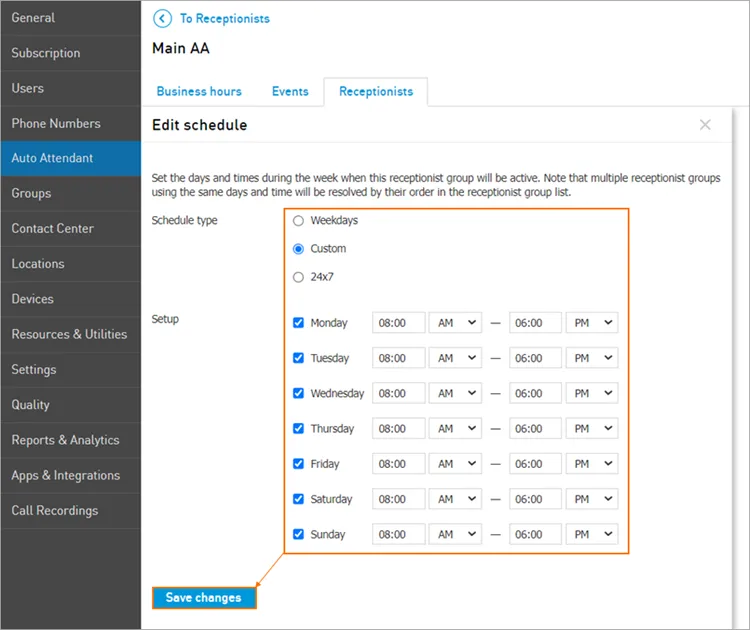Screen dimensions: 750x630
Task: Open Saturday end AM/PM dropdown
Action: pyautogui.click(x=592, y=499)
